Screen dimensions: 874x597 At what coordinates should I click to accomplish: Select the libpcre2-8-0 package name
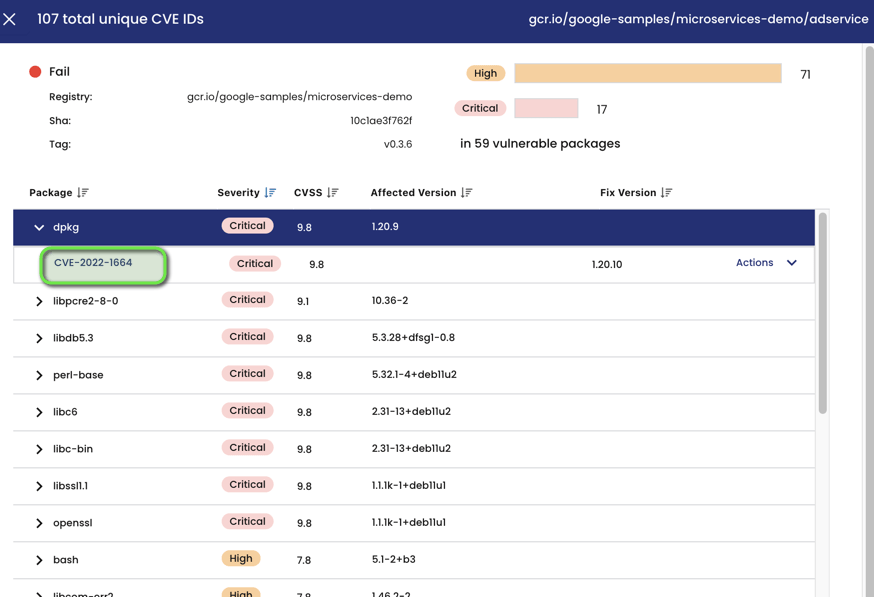[85, 301]
